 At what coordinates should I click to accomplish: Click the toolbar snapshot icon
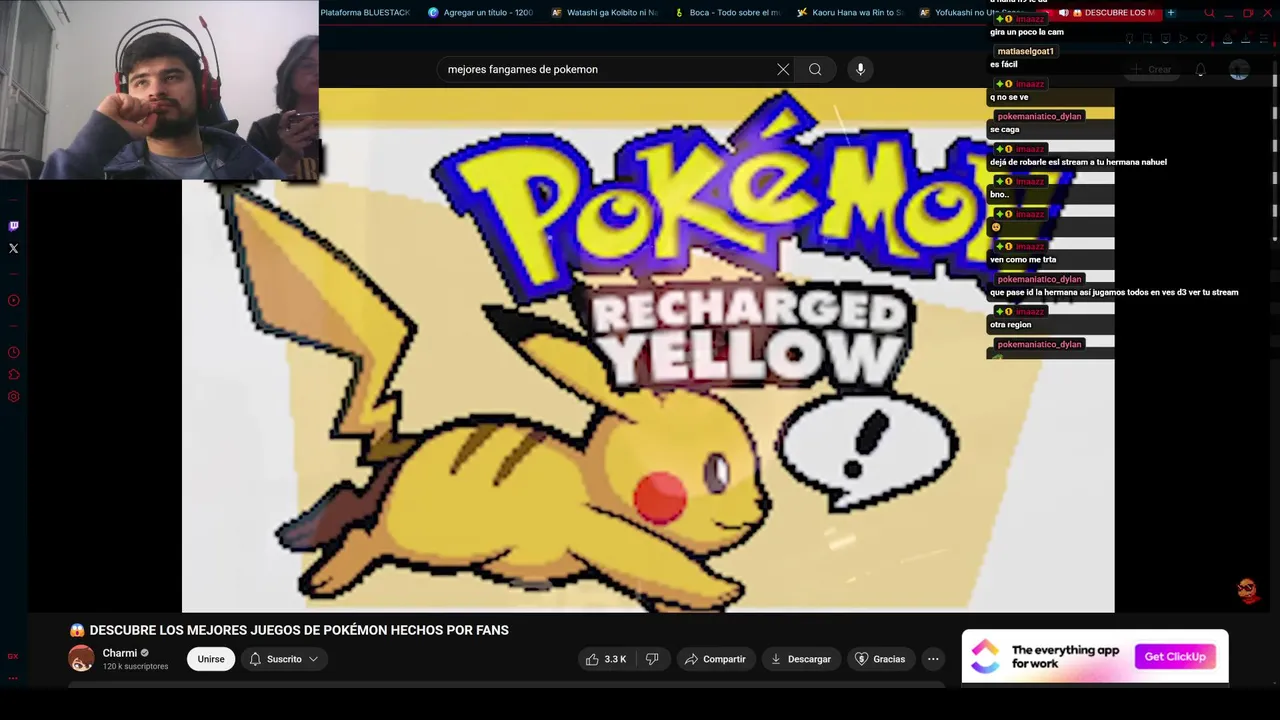click(1147, 39)
